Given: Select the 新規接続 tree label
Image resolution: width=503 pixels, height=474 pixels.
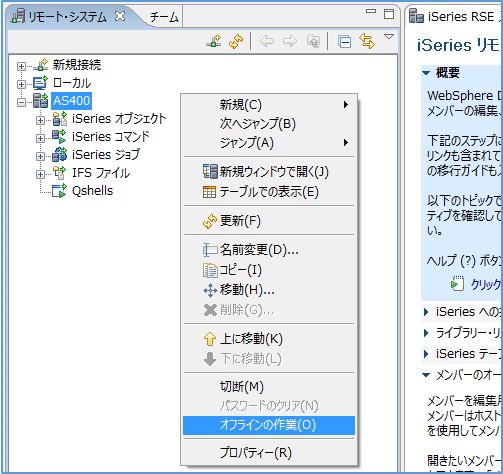Looking at the screenshot, I should coord(77,65).
